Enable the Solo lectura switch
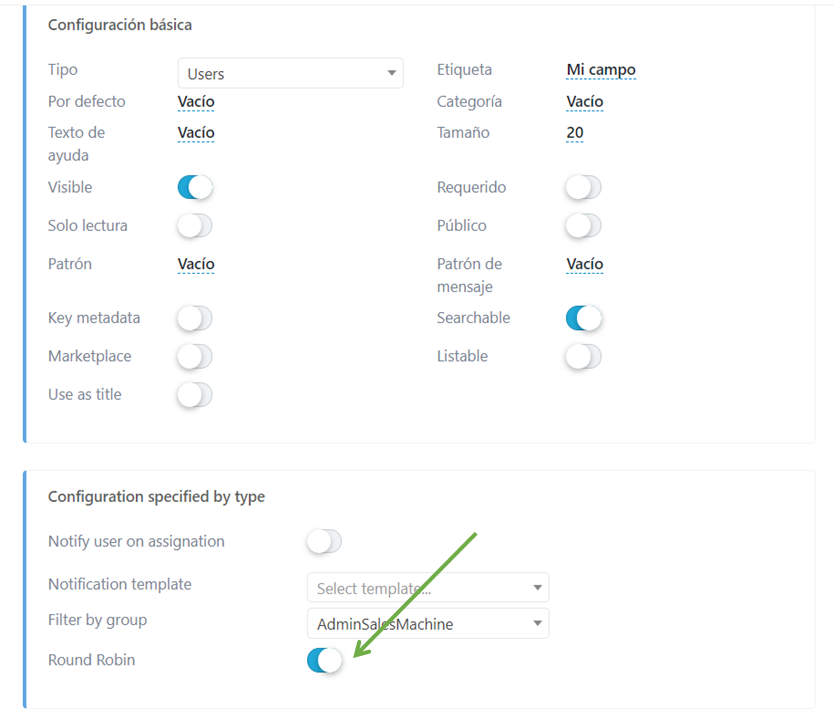Viewport: 834px width, 720px height. point(195,226)
